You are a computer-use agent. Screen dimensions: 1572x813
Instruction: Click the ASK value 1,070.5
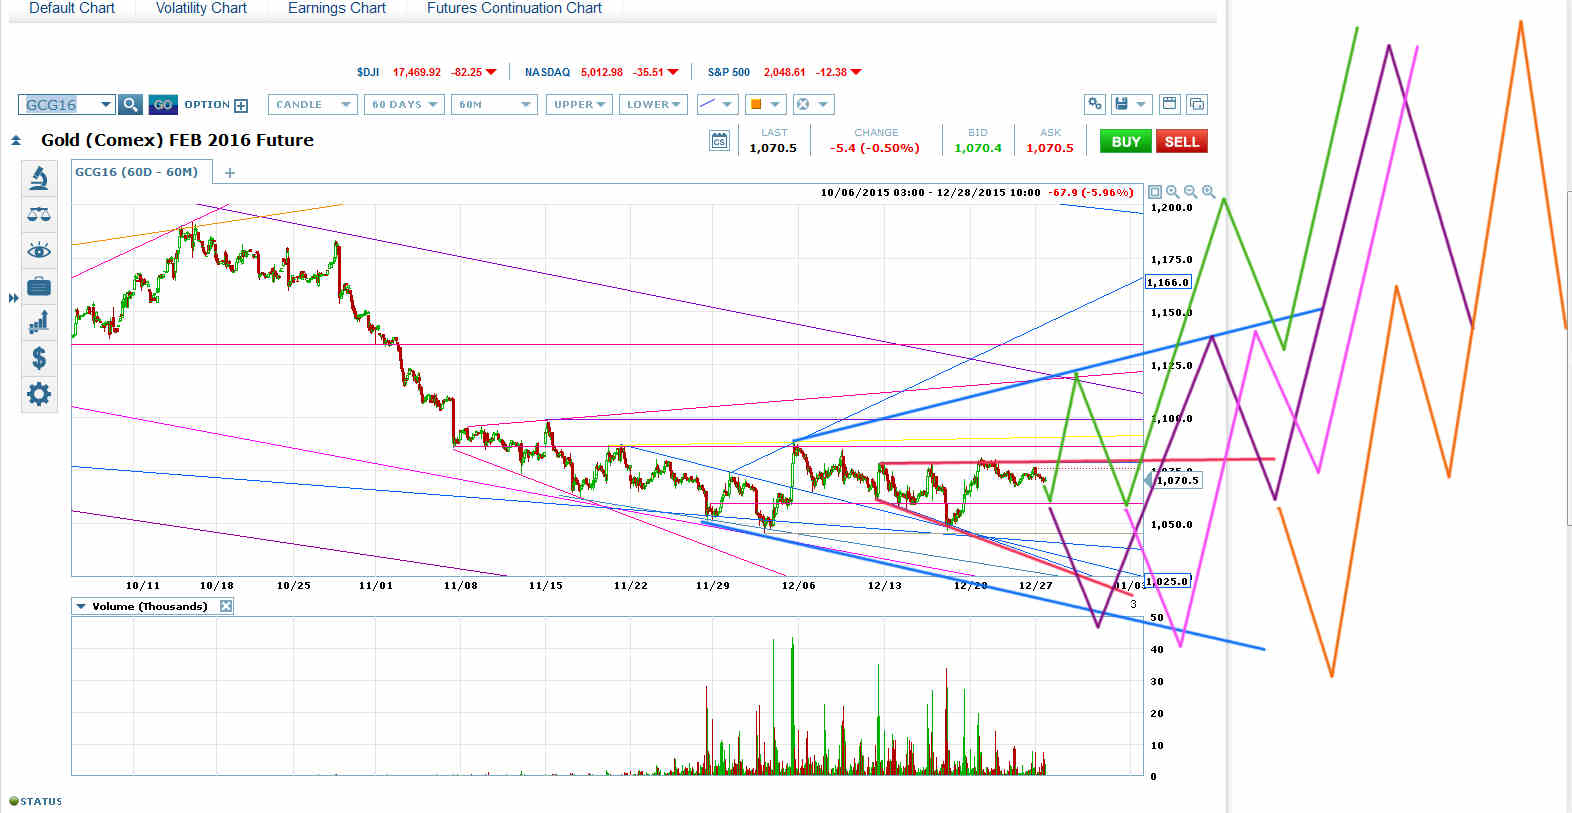tap(1050, 148)
